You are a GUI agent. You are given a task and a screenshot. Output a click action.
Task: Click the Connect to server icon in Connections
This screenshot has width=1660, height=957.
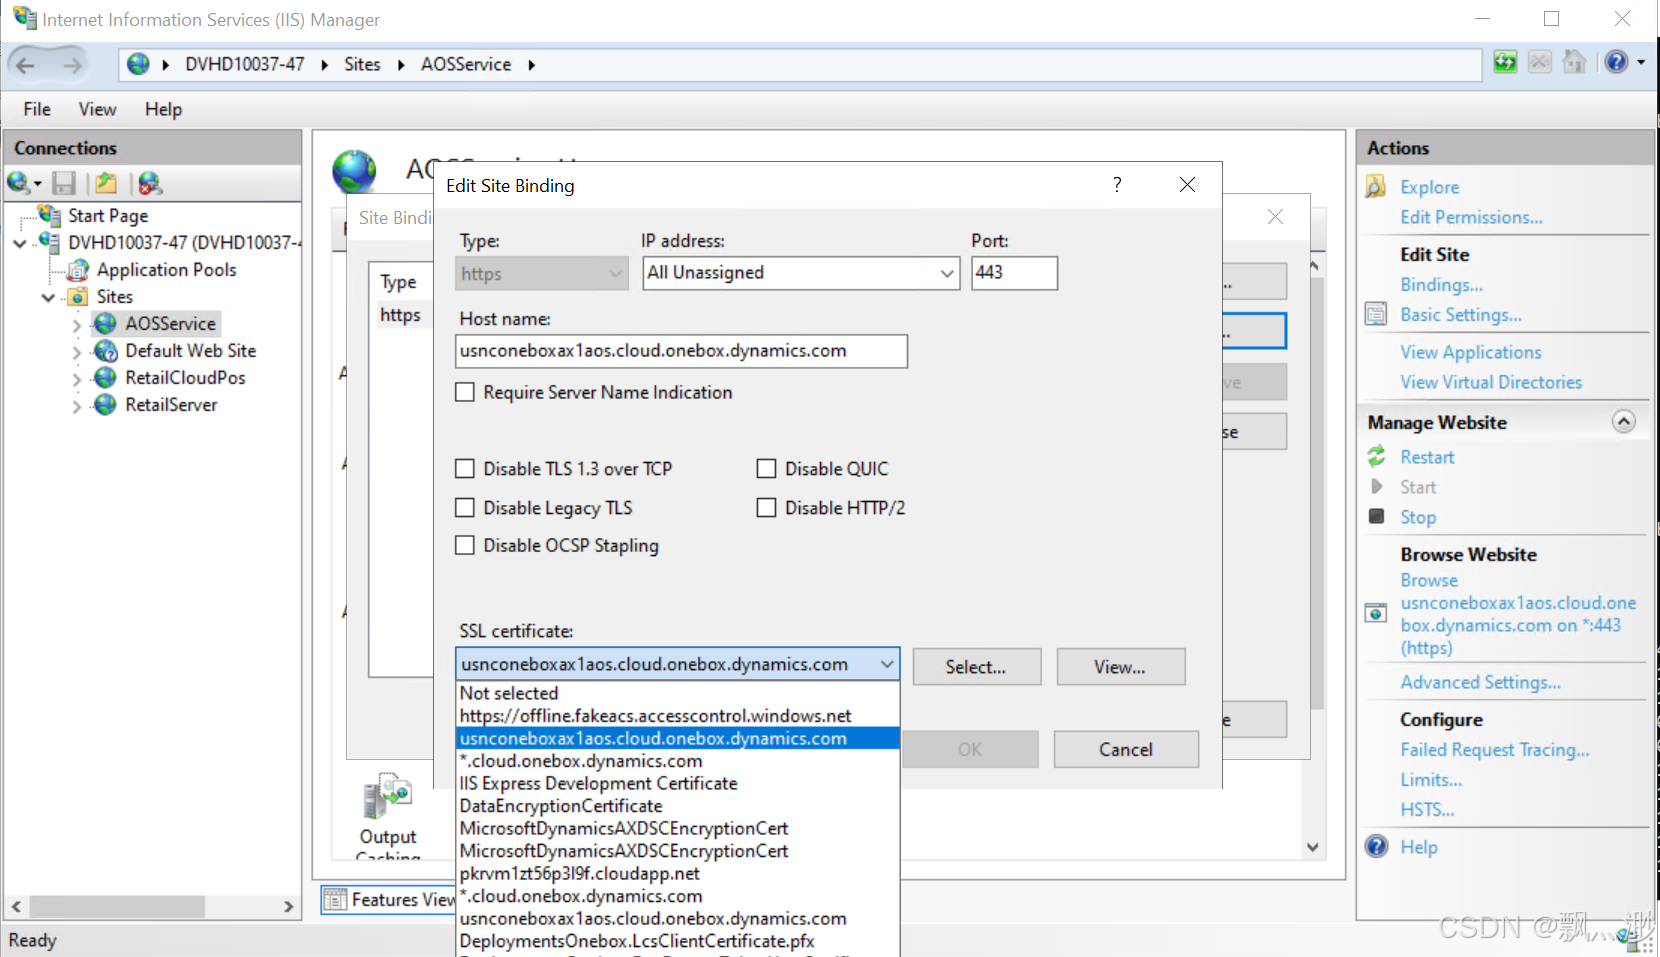(18, 183)
